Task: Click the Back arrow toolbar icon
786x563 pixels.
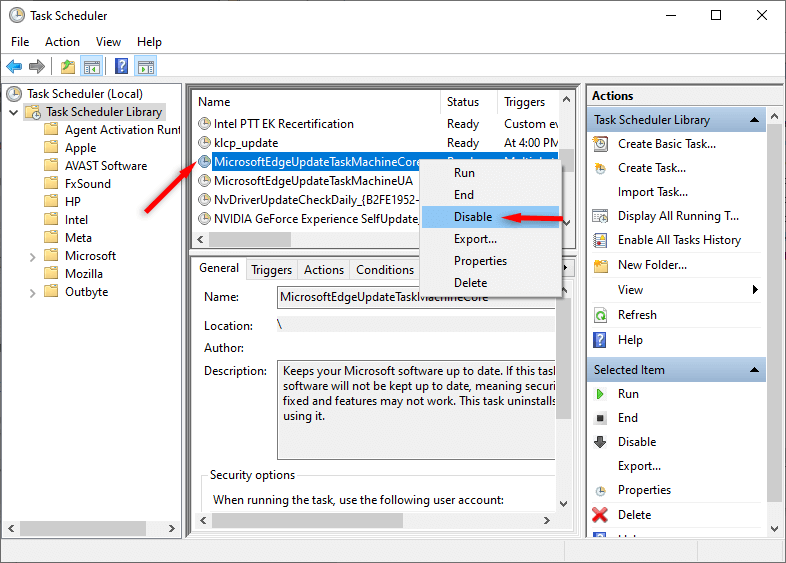Action: coord(14,66)
